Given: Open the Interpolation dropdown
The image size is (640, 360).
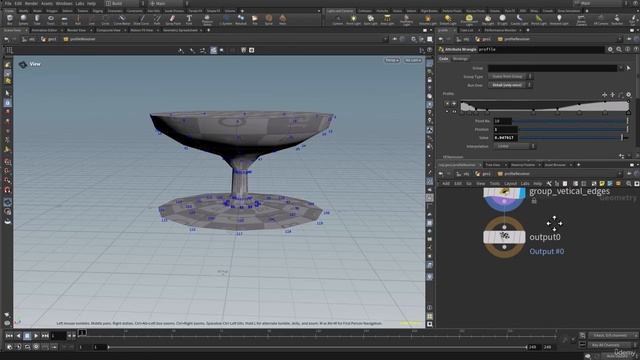Looking at the screenshot, I should (514, 146).
